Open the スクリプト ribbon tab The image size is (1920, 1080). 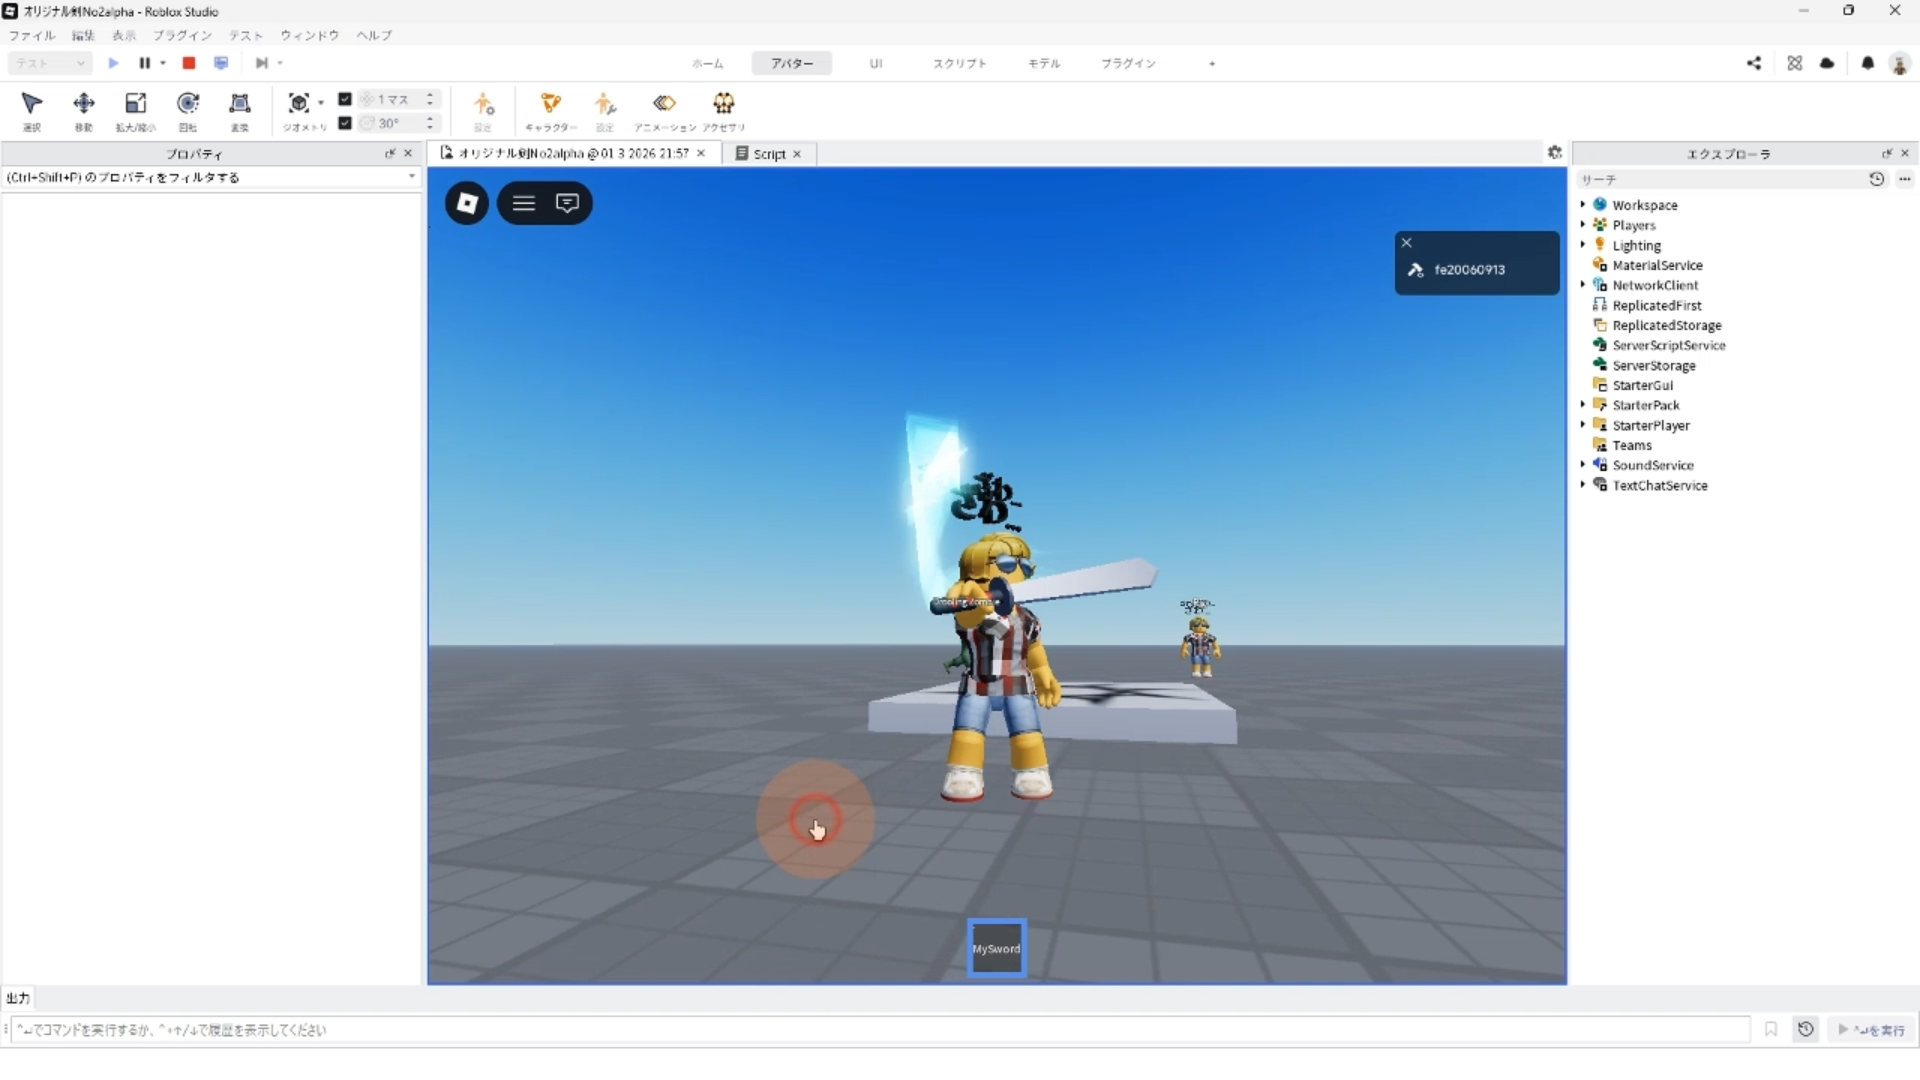(959, 63)
